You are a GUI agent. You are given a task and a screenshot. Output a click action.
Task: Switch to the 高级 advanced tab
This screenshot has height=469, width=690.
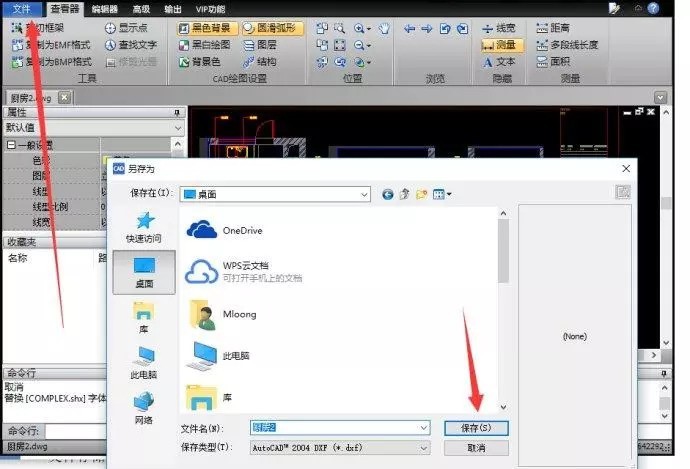[x=141, y=9]
